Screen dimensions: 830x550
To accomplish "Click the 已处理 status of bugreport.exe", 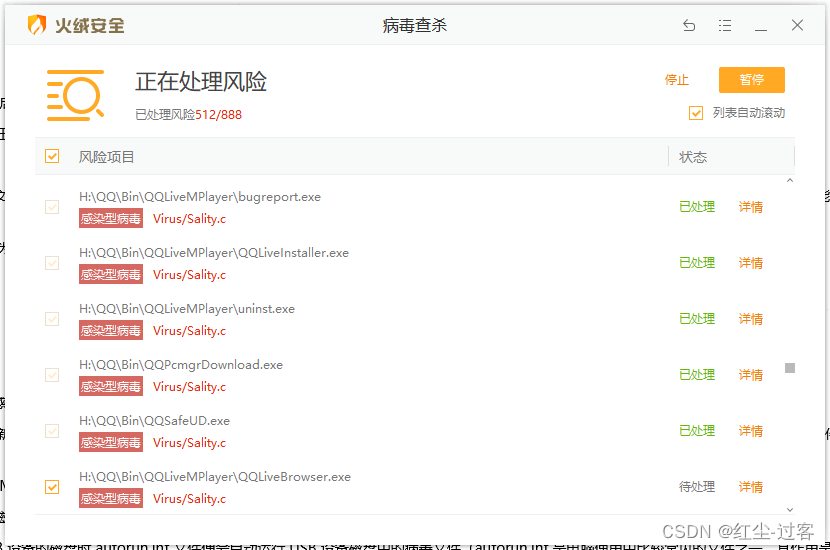I will pyautogui.click(x=697, y=207).
